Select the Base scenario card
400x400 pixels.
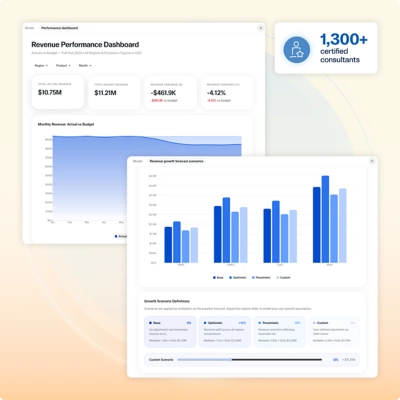pos(170,332)
